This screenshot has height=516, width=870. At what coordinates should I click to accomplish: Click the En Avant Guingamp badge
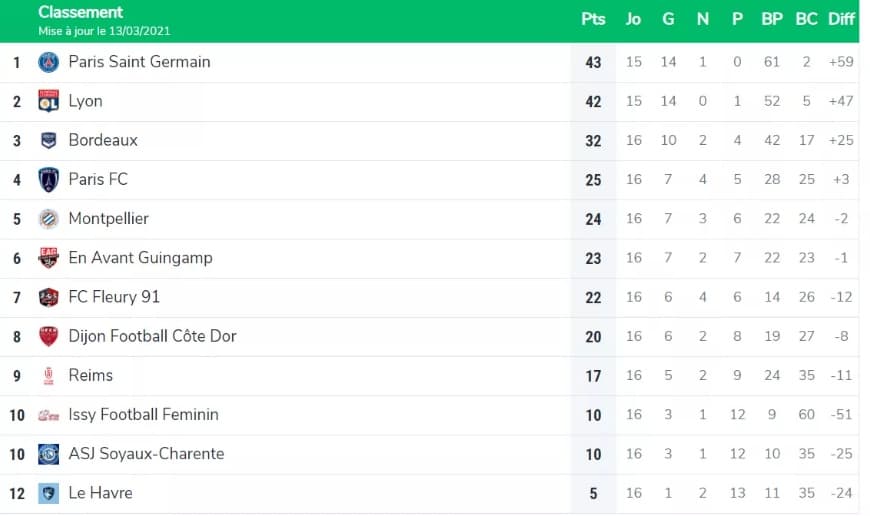[48, 258]
